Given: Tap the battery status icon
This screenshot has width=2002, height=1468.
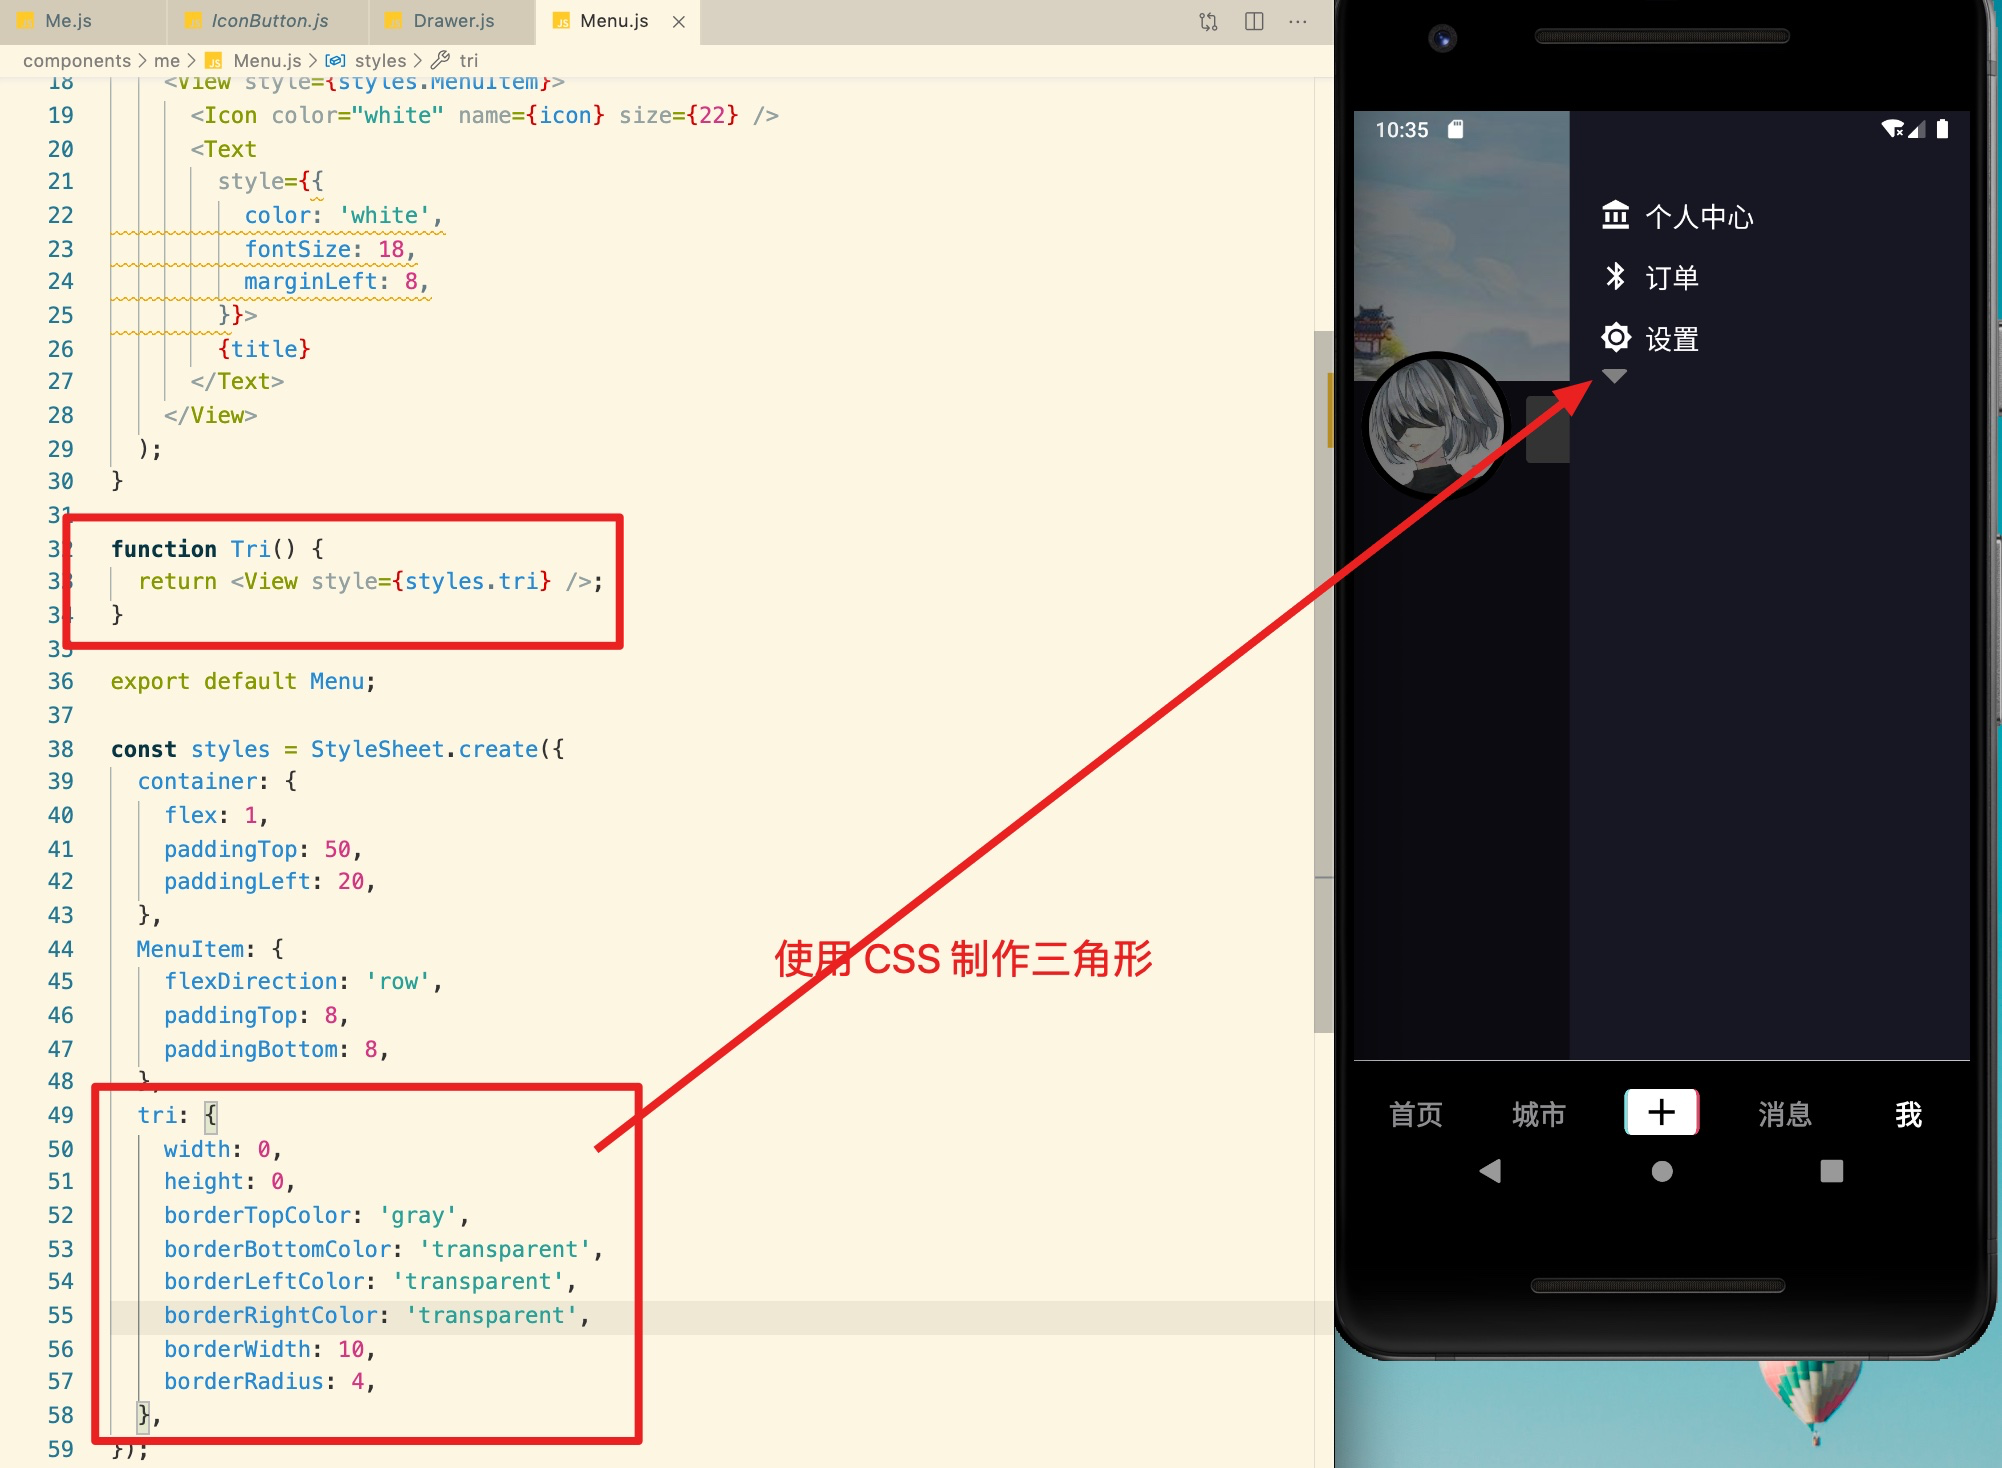Looking at the screenshot, I should pos(1942,129).
